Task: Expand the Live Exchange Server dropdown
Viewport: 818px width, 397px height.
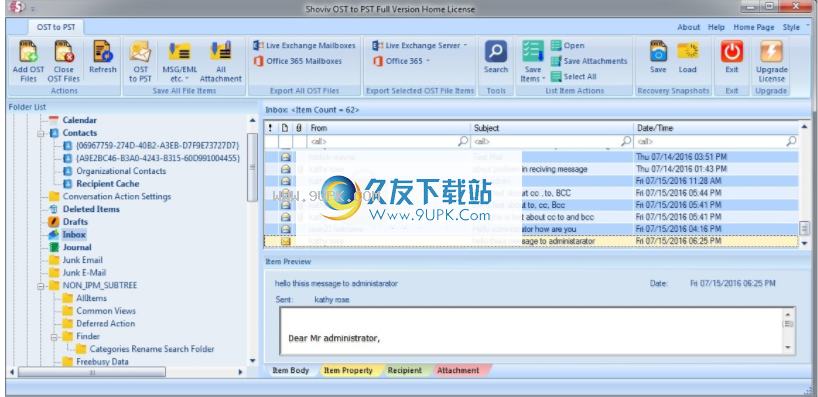Action: [x=420, y=46]
